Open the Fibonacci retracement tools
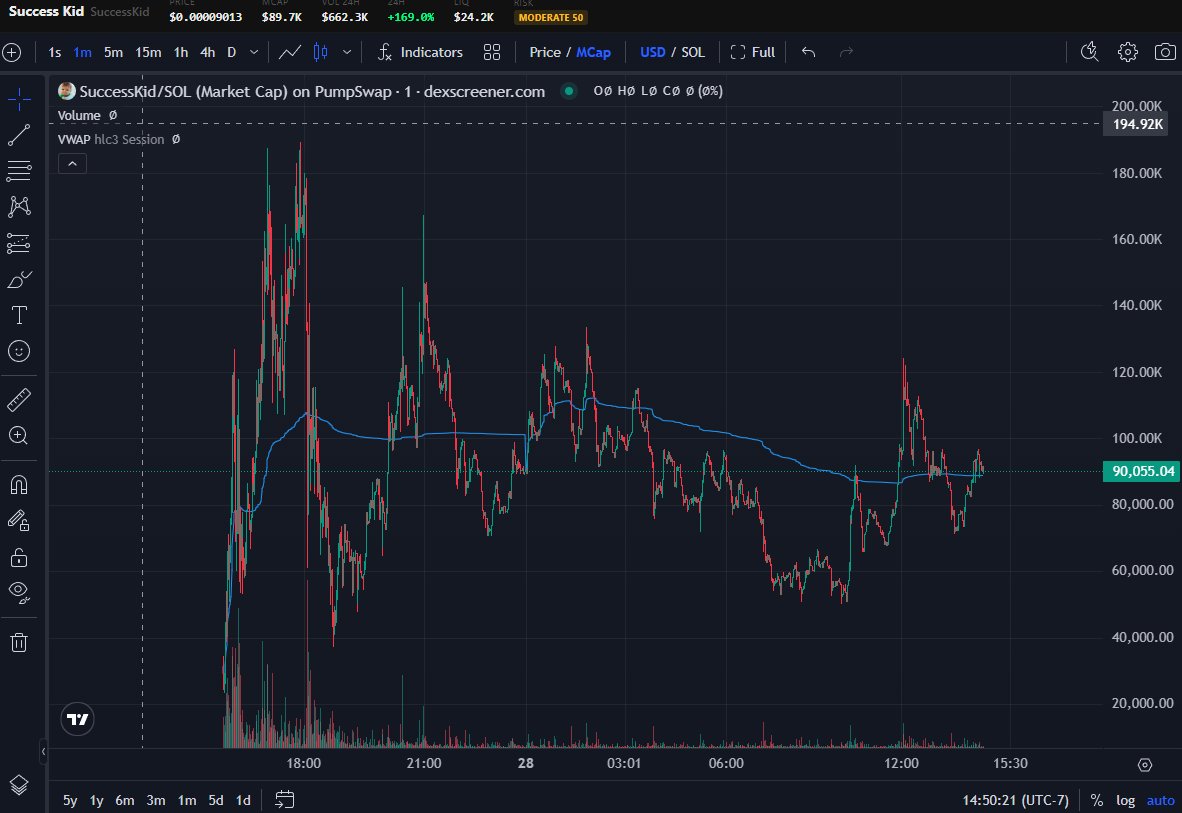 coord(19,170)
